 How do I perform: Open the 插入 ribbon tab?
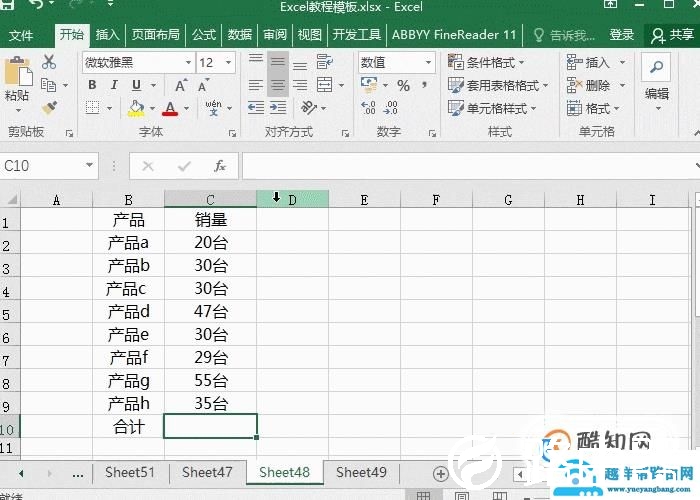click(107, 35)
